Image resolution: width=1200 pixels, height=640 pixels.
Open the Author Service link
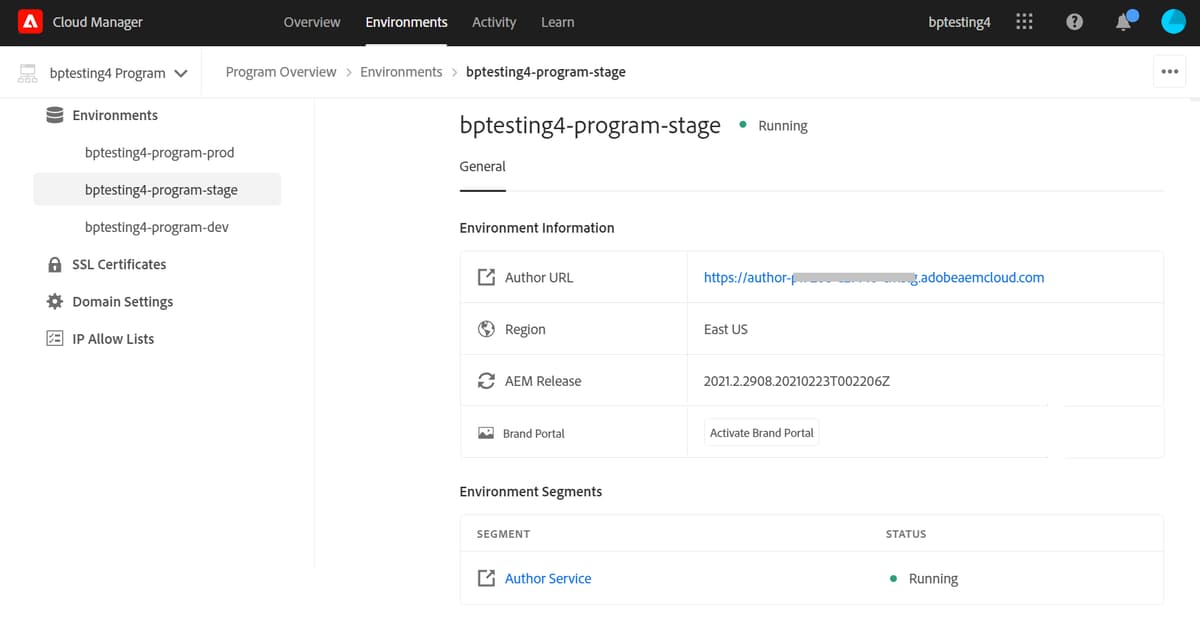point(547,578)
